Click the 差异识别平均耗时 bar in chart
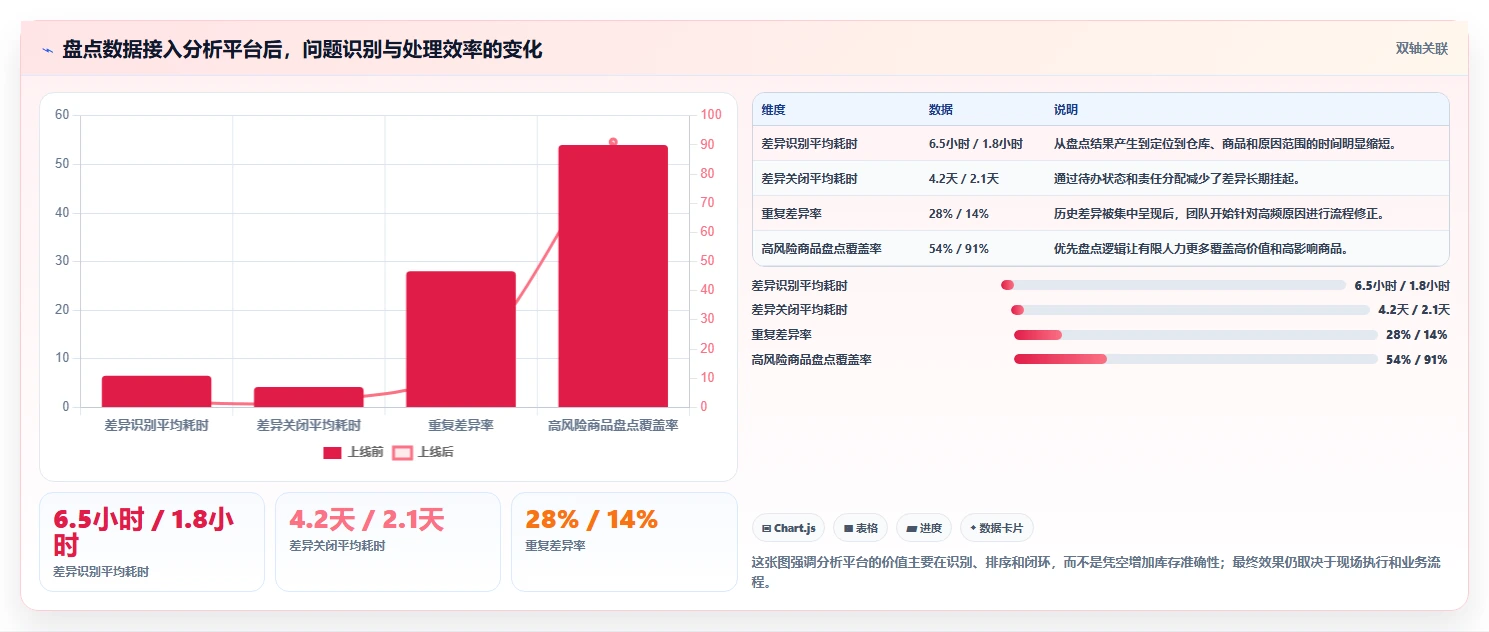Viewport: 1489px width, 632px height. (x=157, y=391)
